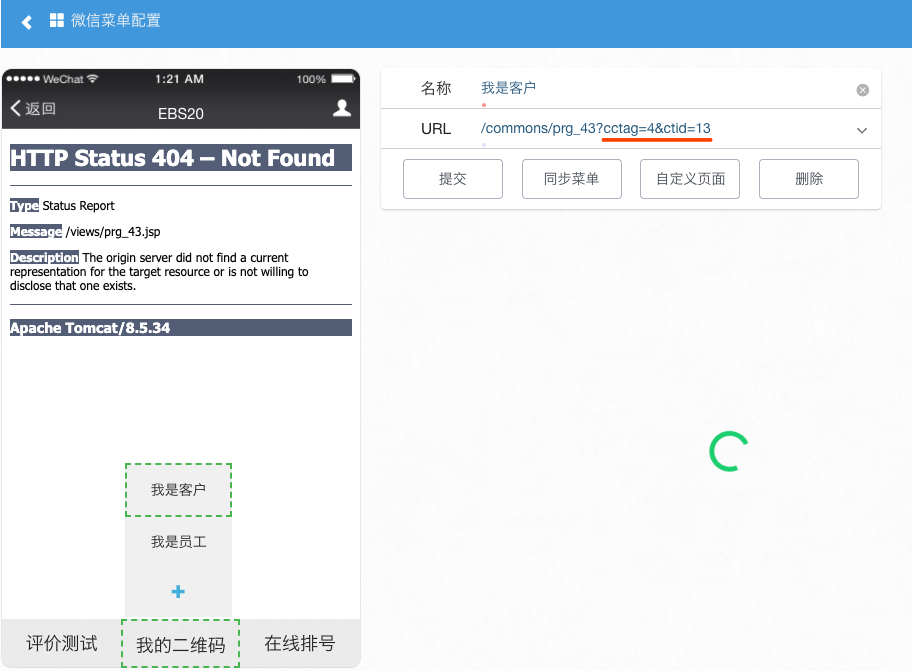
Task: Tap the 返回 back button in phone preview
Action: tap(33, 109)
